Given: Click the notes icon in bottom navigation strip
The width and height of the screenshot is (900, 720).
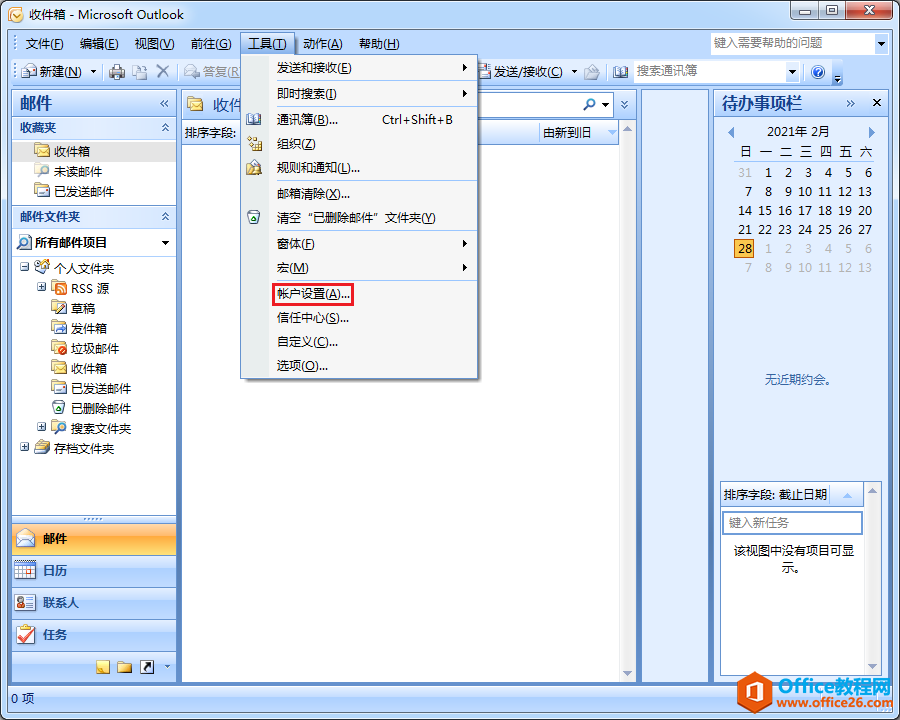Looking at the screenshot, I should tap(103, 667).
